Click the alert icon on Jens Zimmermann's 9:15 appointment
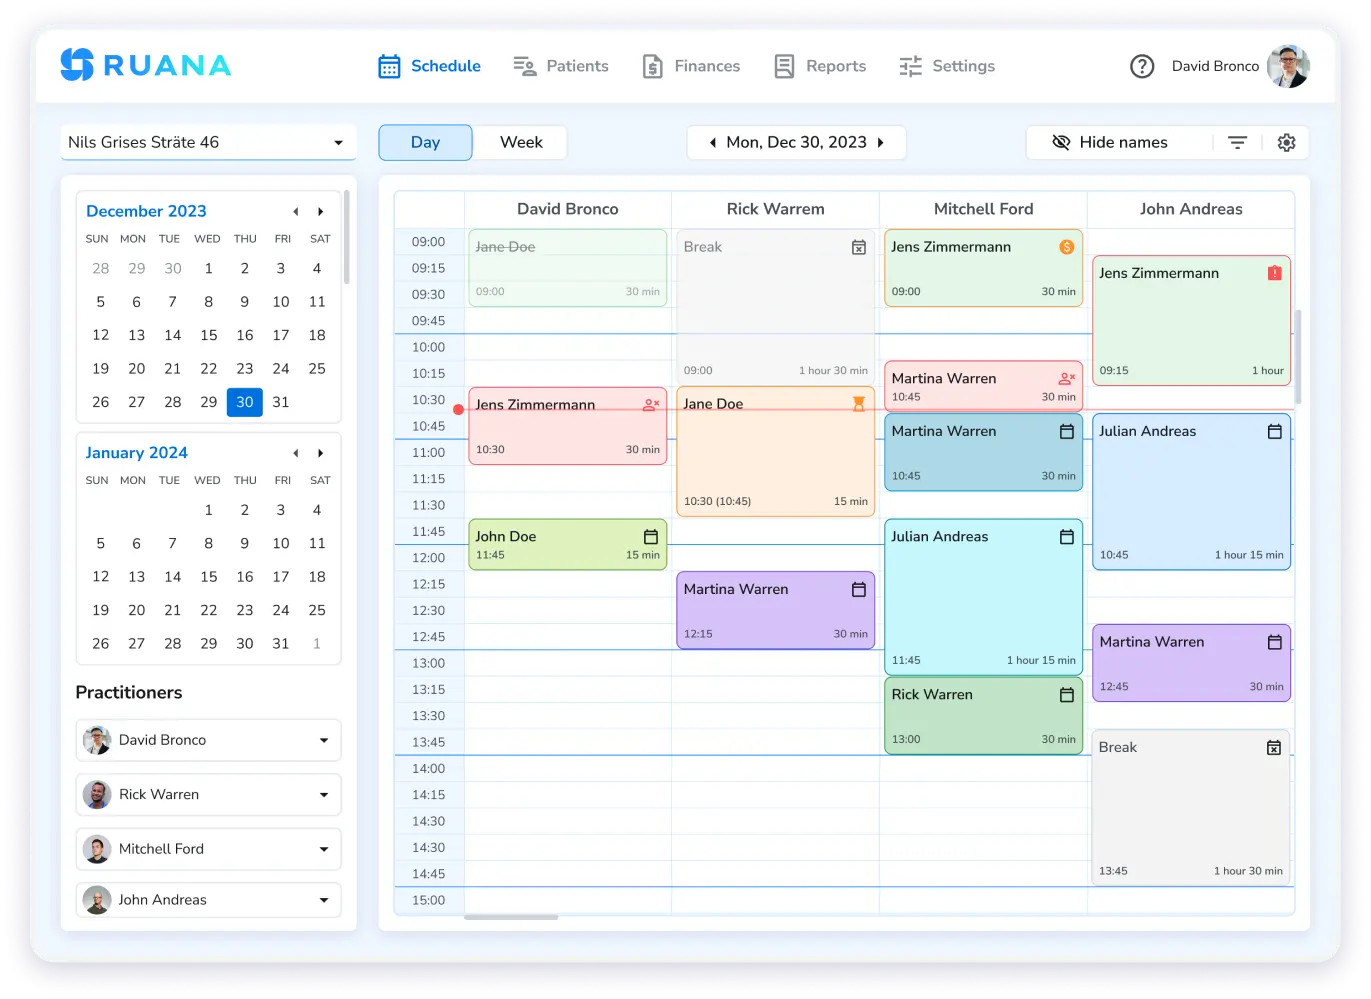 coord(1275,272)
